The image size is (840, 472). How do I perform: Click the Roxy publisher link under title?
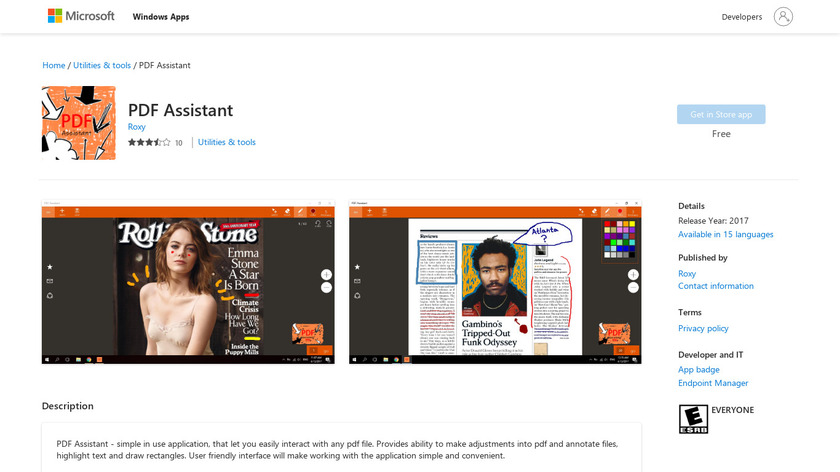(x=137, y=127)
